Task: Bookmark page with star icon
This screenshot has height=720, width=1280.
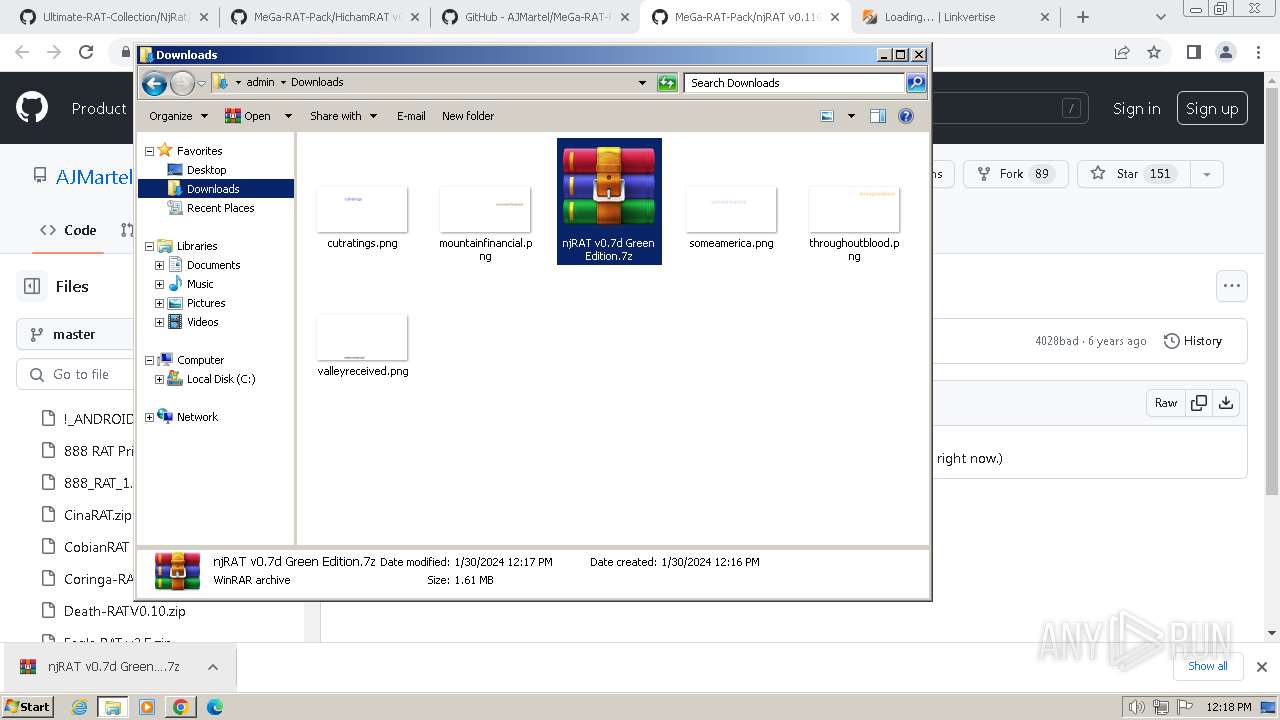Action: (x=1154, y=53)
